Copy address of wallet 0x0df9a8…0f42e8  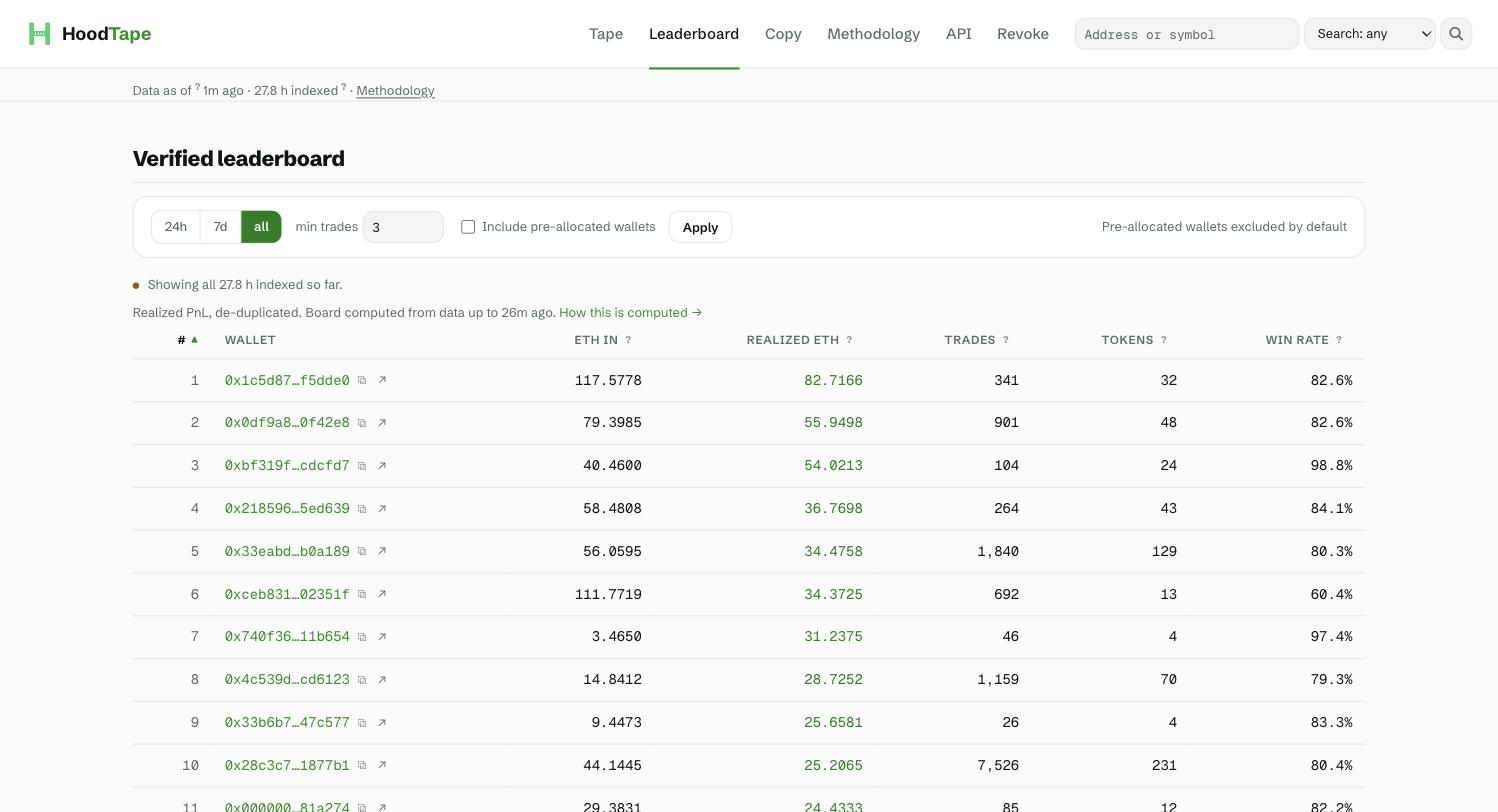click(x=362, y=423)
